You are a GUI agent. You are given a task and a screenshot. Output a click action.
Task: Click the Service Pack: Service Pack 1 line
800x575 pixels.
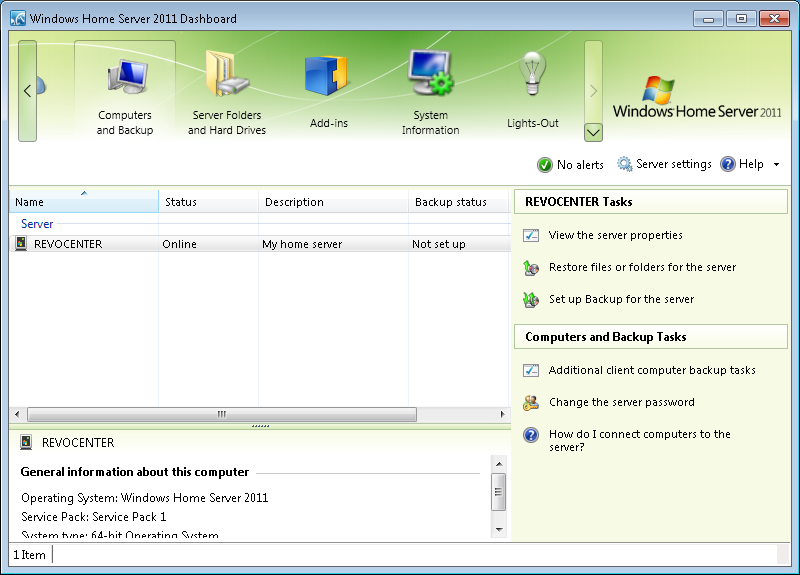click(93, 517)
